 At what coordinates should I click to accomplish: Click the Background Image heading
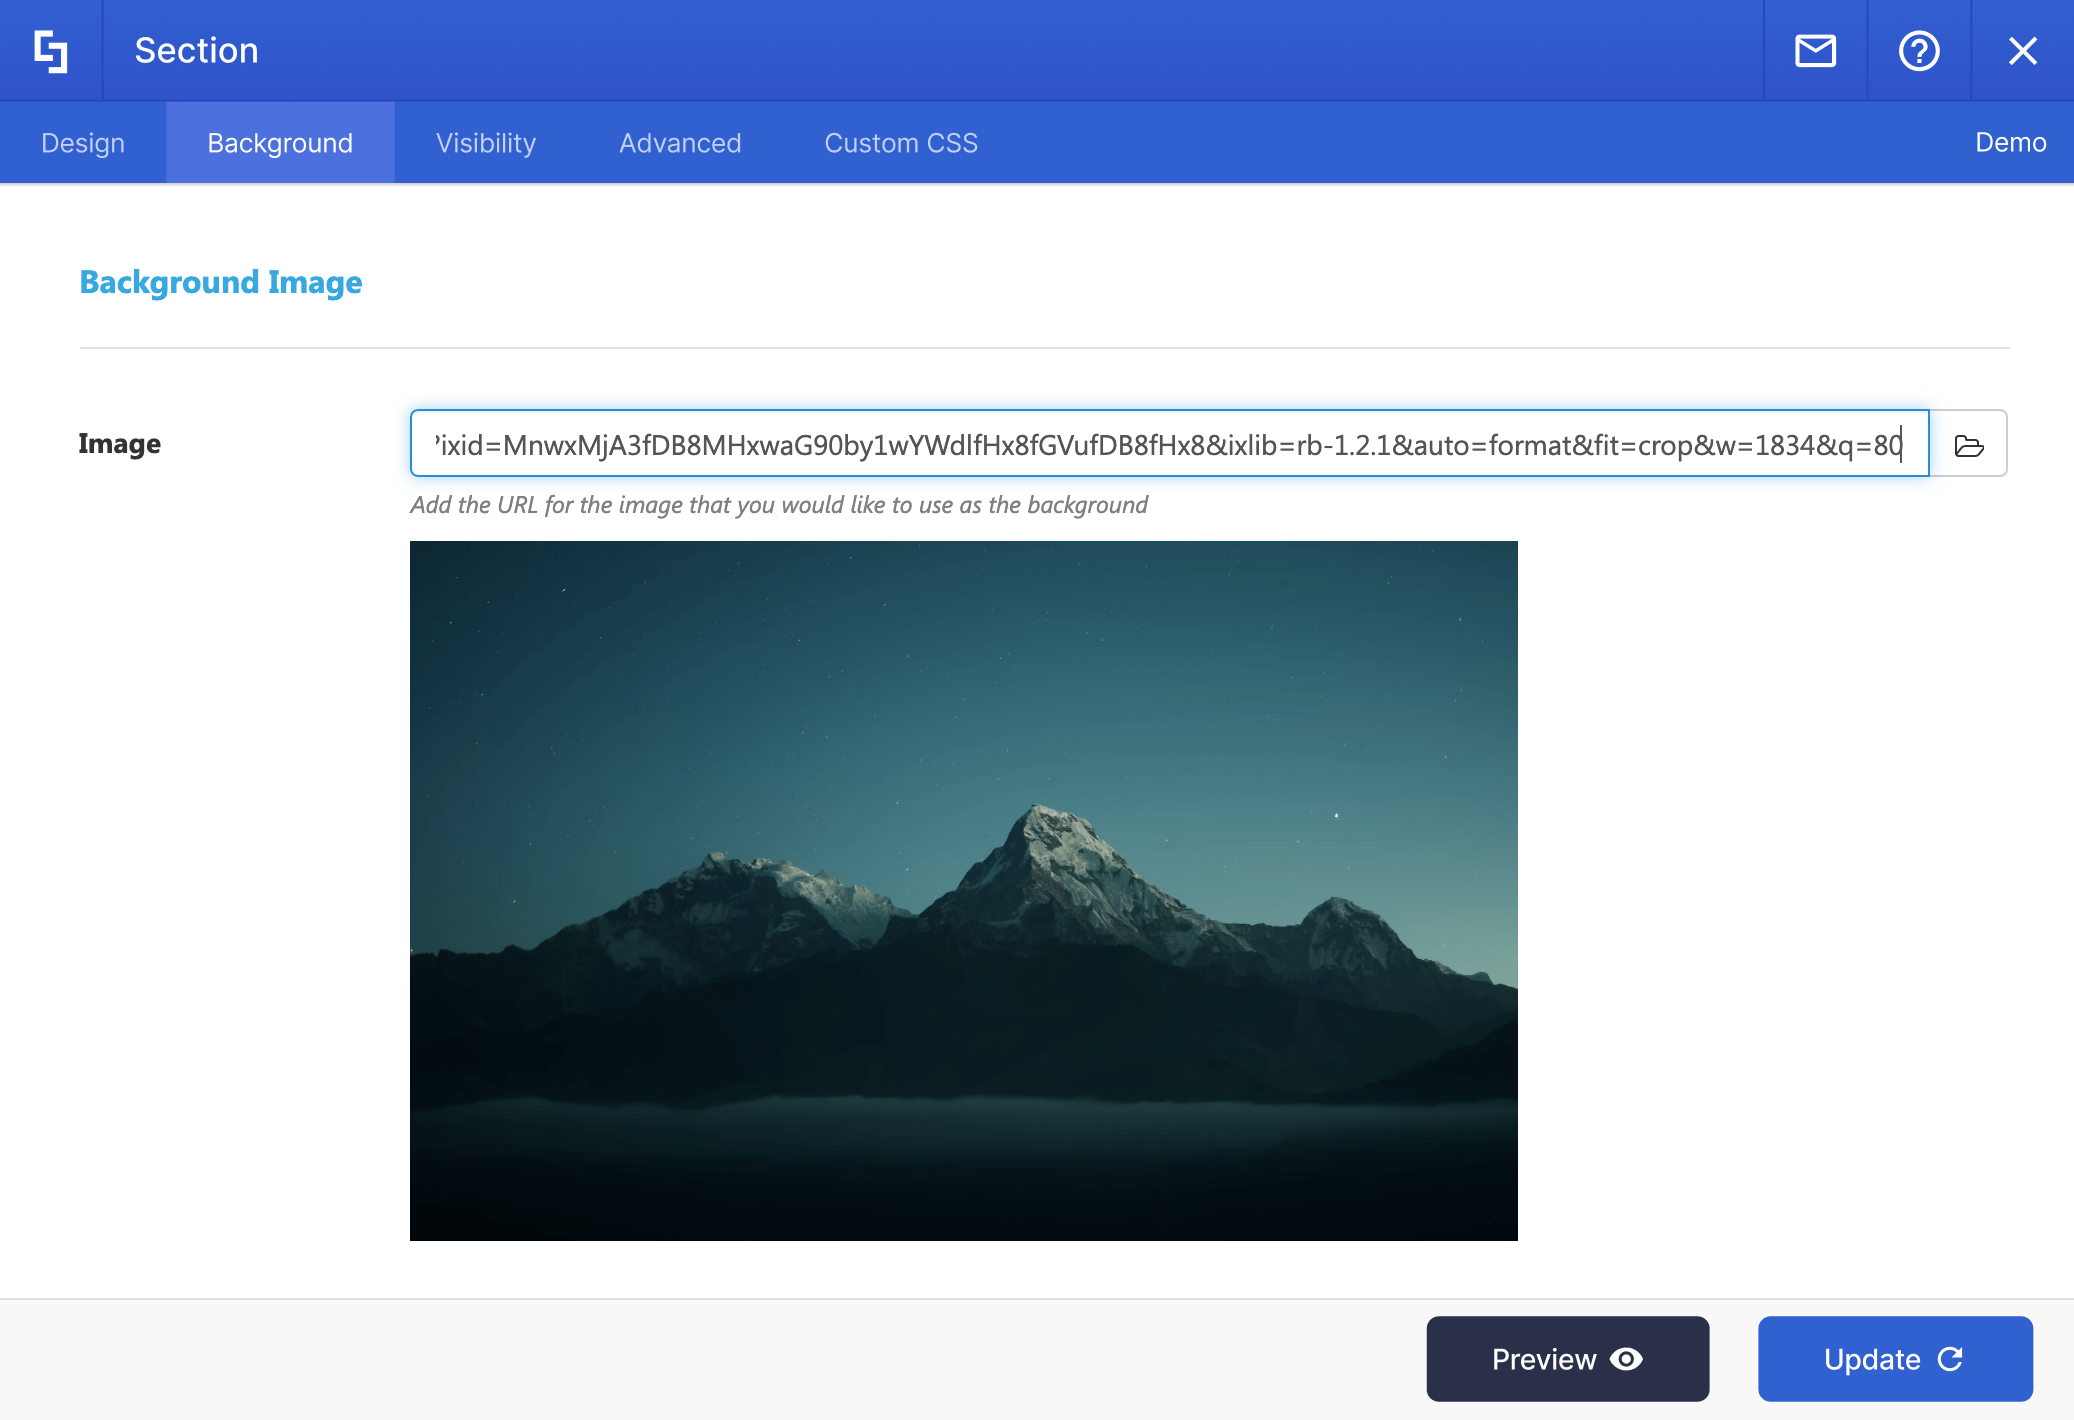click(221, 283)
